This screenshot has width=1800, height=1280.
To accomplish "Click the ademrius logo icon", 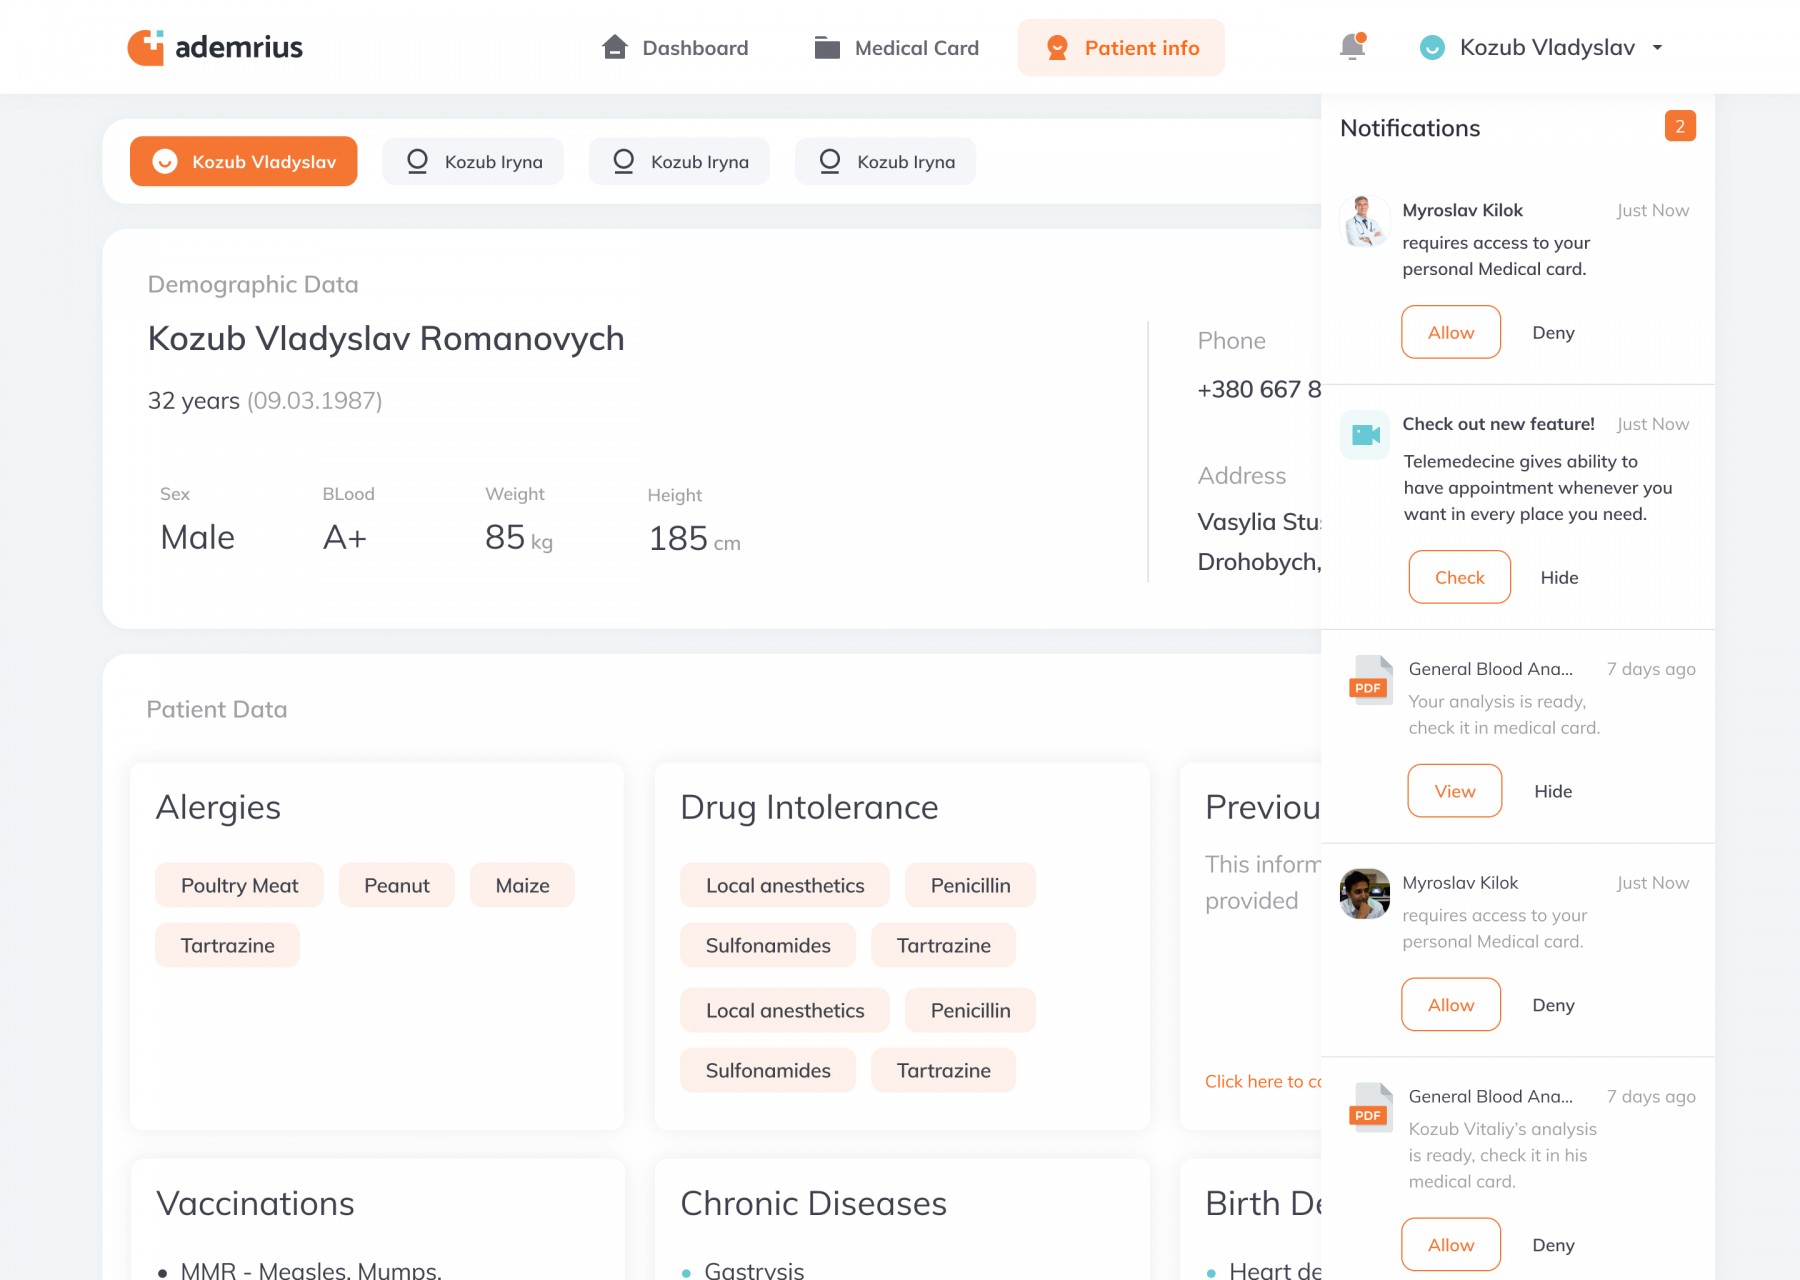I will pos(146,47).
